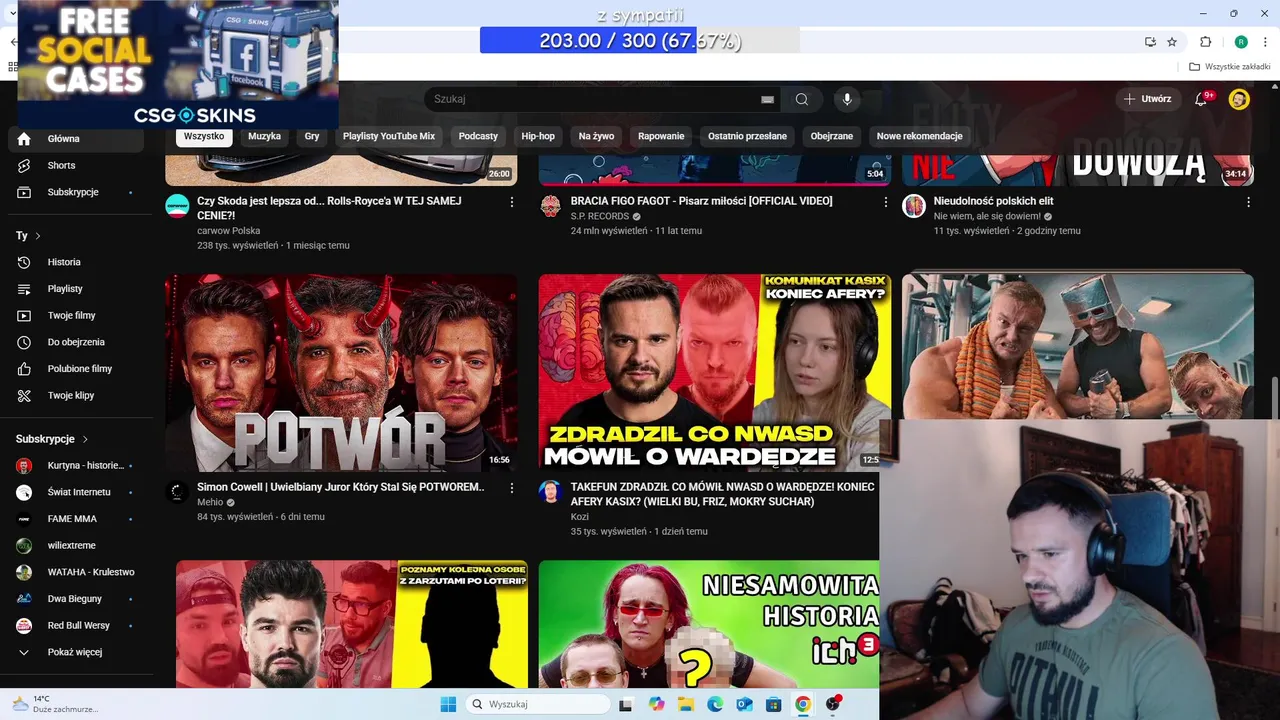Screen dimensions: 1280x720
Task: Open the Chrome profile R avatar
Action: (x=1241, y=42)
